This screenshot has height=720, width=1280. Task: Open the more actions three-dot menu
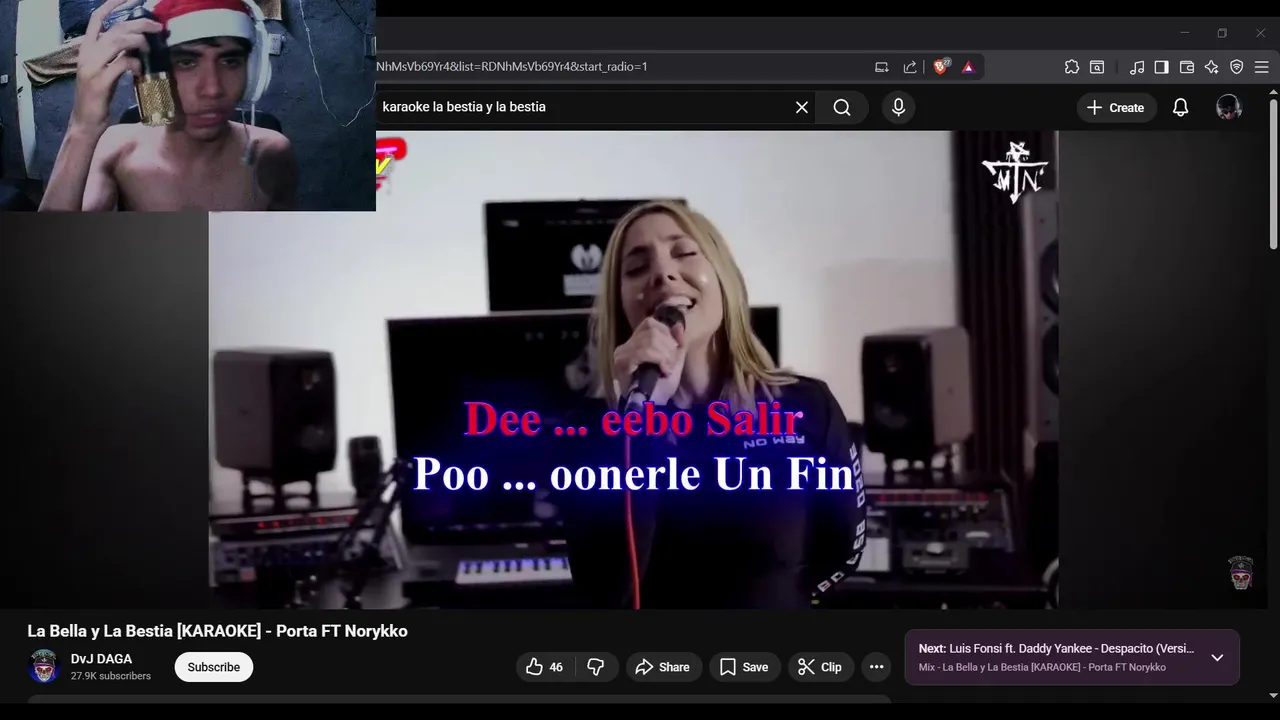(877, 667)
